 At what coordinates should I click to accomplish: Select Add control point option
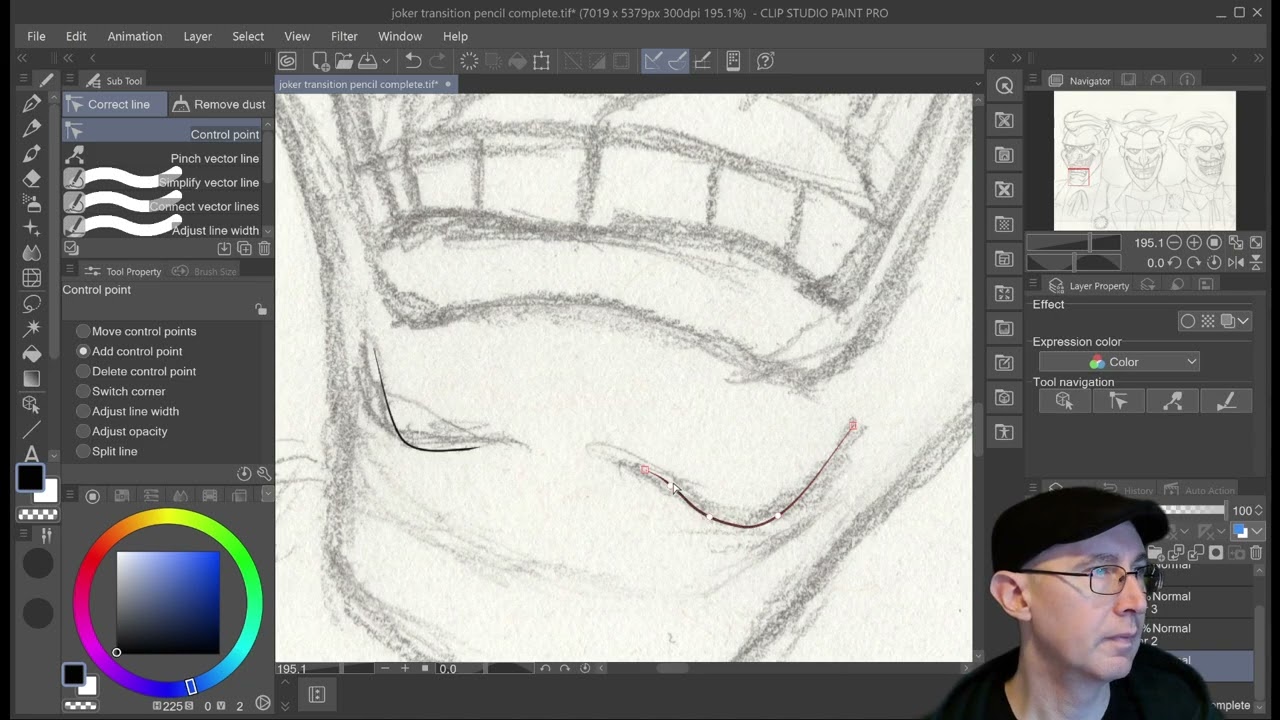tap(129, 351)
